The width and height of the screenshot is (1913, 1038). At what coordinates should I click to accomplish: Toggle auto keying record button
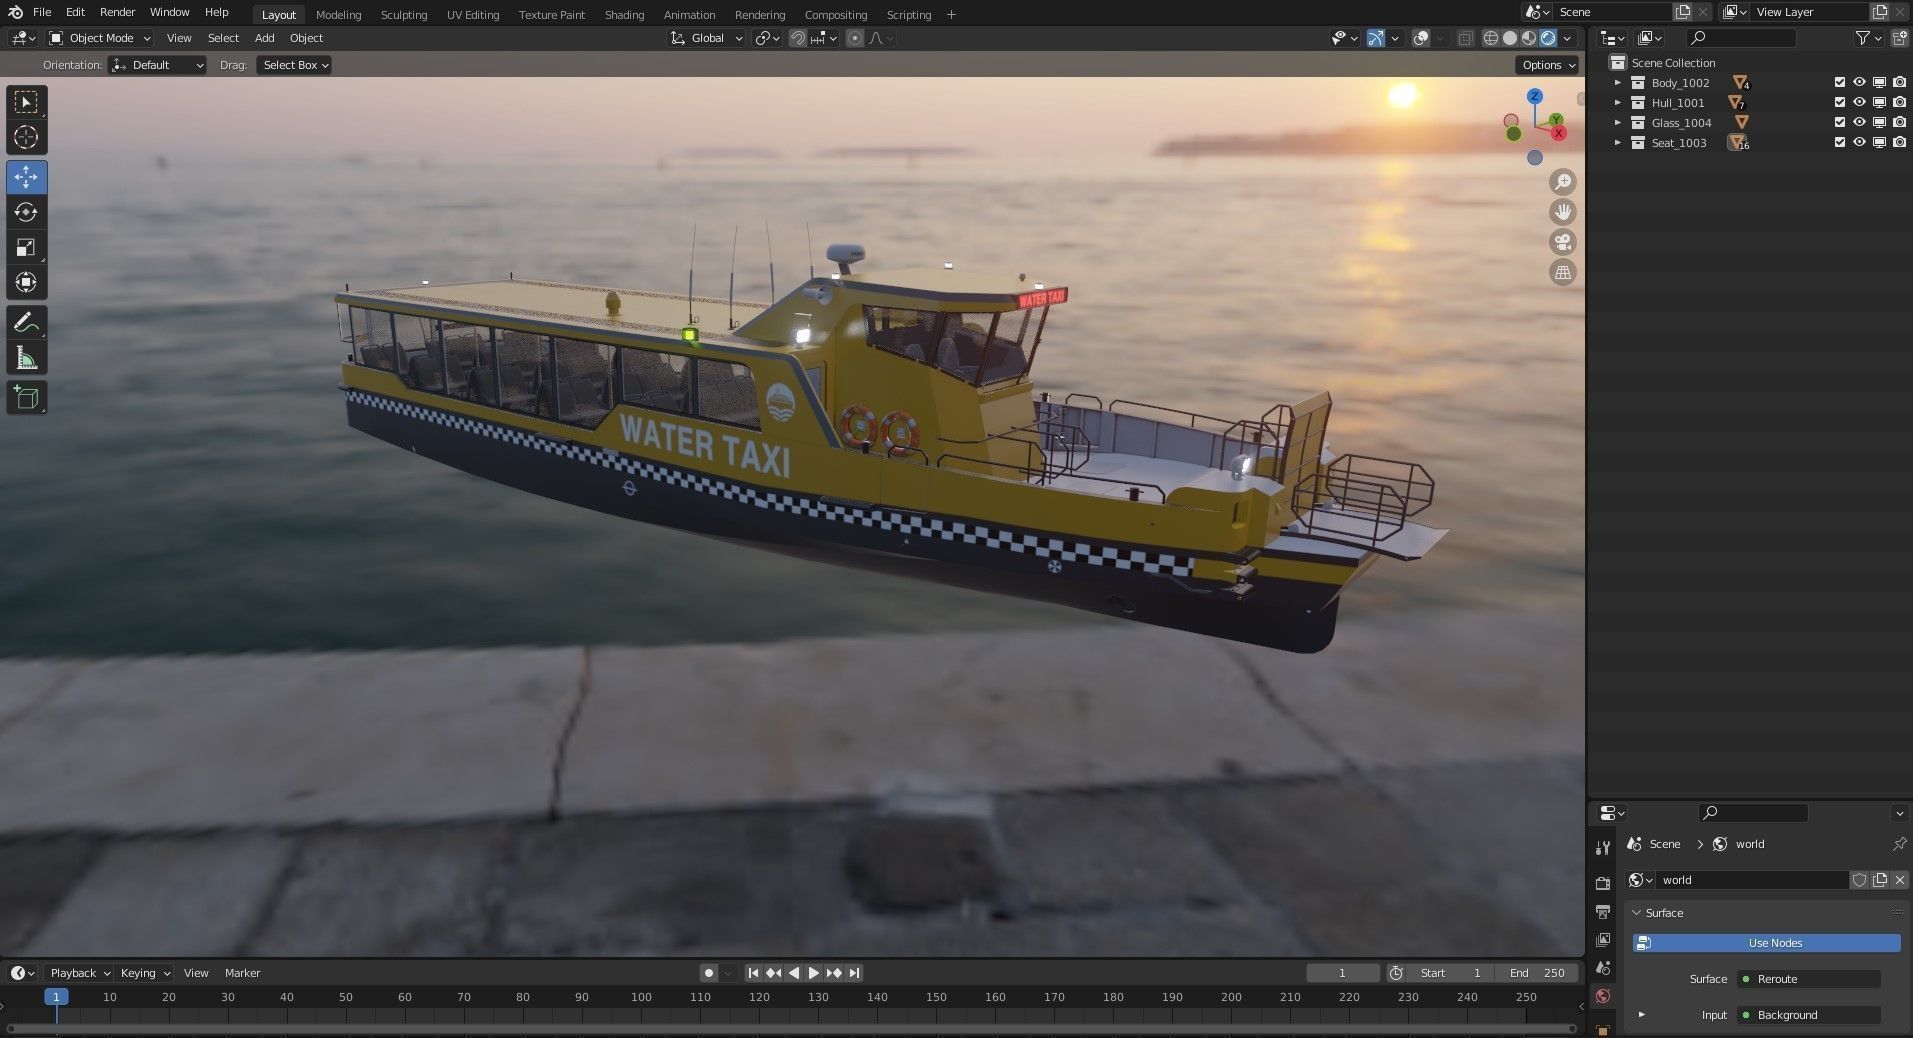(709, 973)
